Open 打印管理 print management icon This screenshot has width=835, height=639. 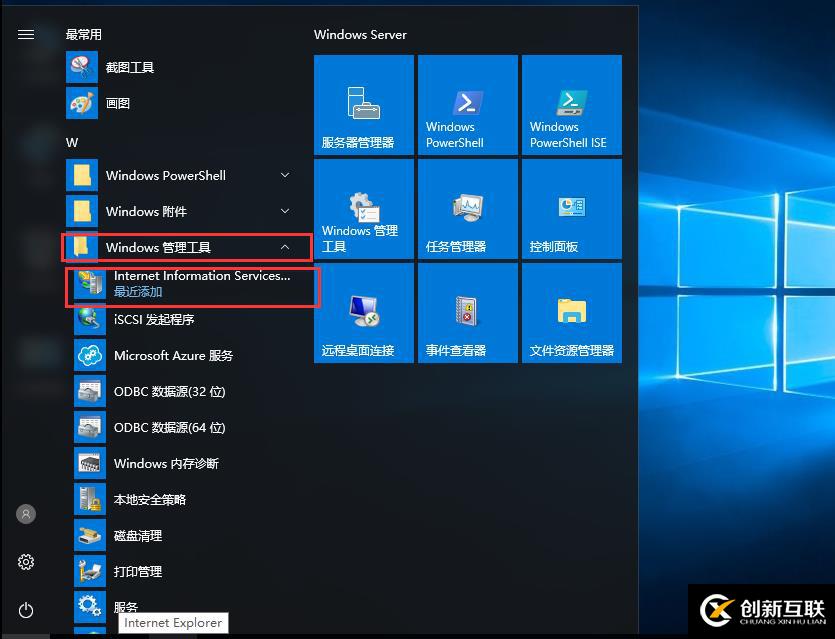90,571
